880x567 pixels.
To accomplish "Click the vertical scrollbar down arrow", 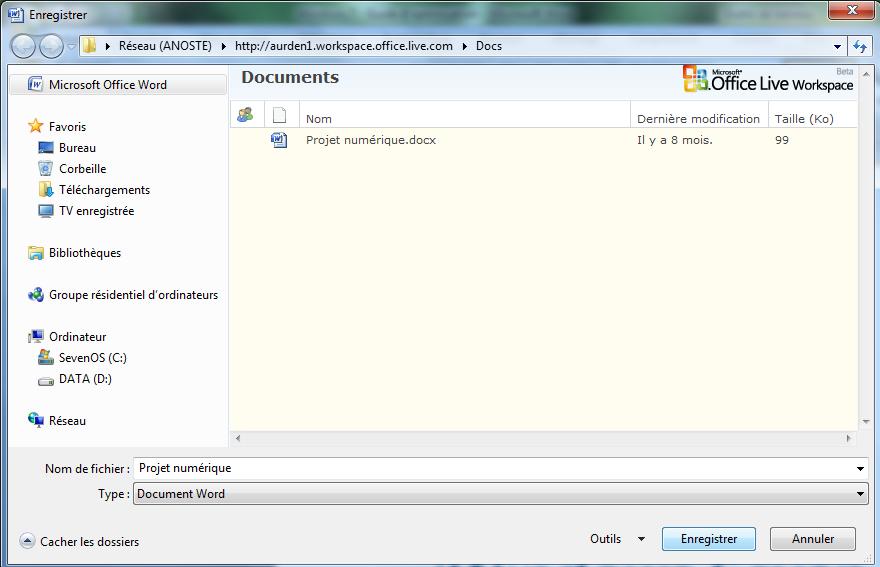I will pyautogui.click(x=866, y=422).
